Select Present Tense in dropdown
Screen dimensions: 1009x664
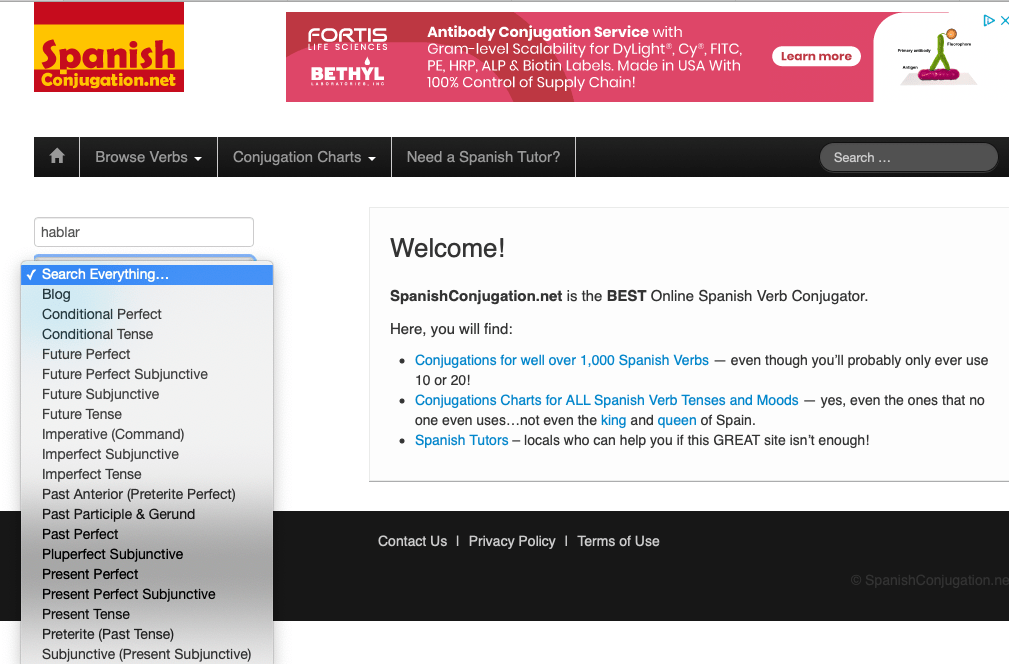click(86, 614)
